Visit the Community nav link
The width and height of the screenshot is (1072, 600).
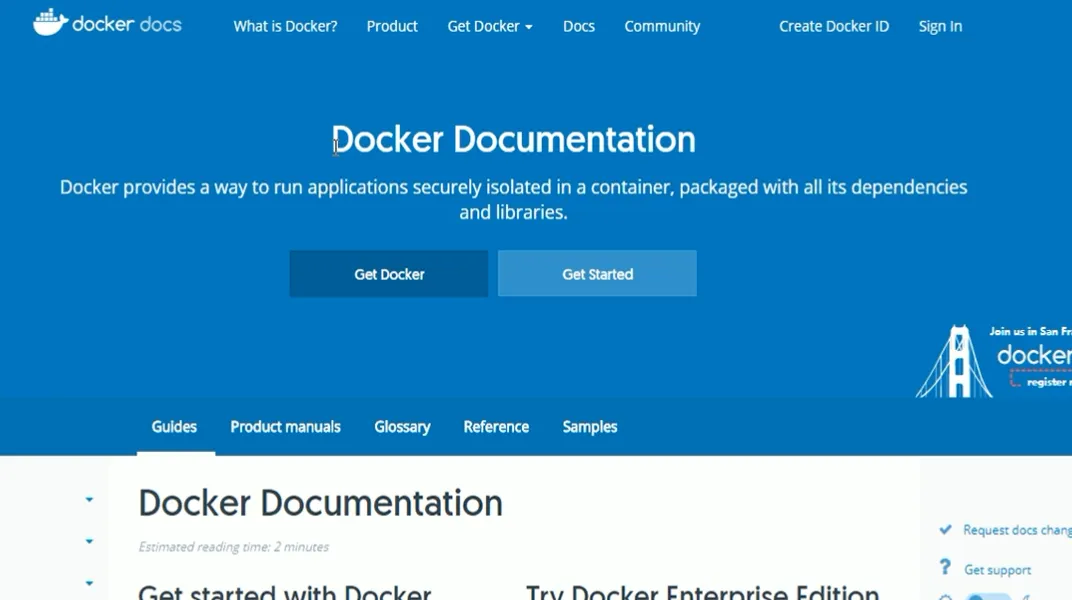point(662,26)
